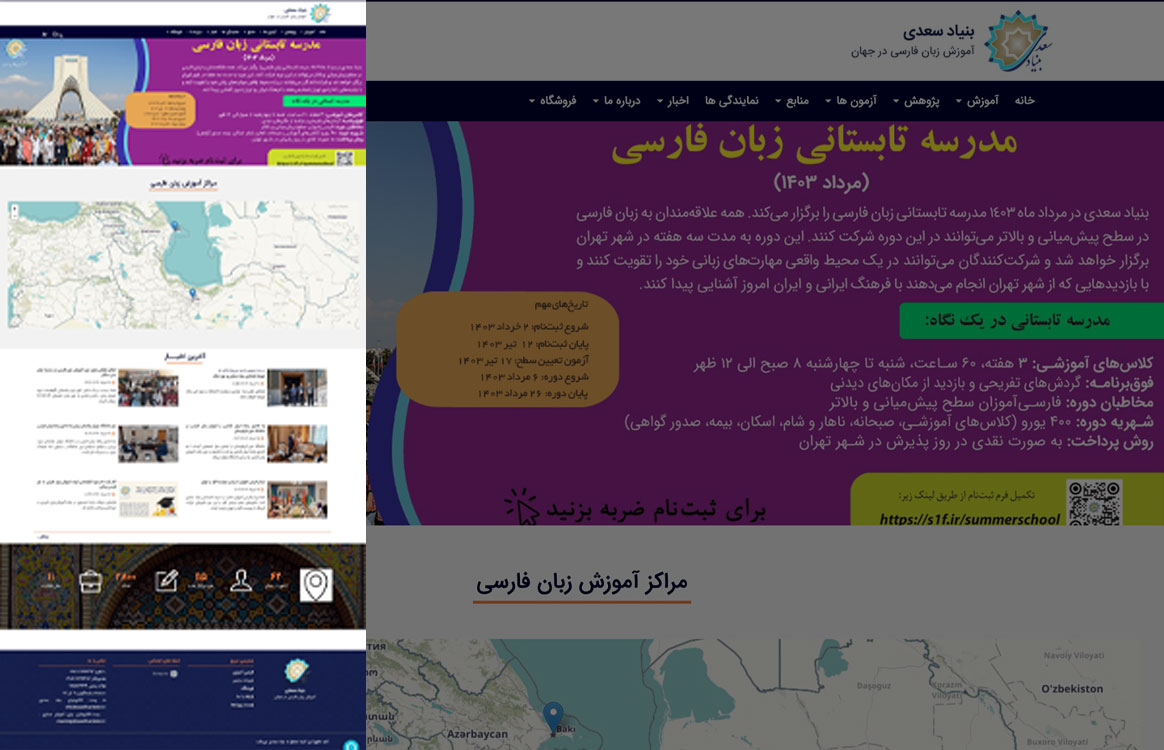Click the "آخرین اخبار" heading in the overview

[x=185, y=356]
